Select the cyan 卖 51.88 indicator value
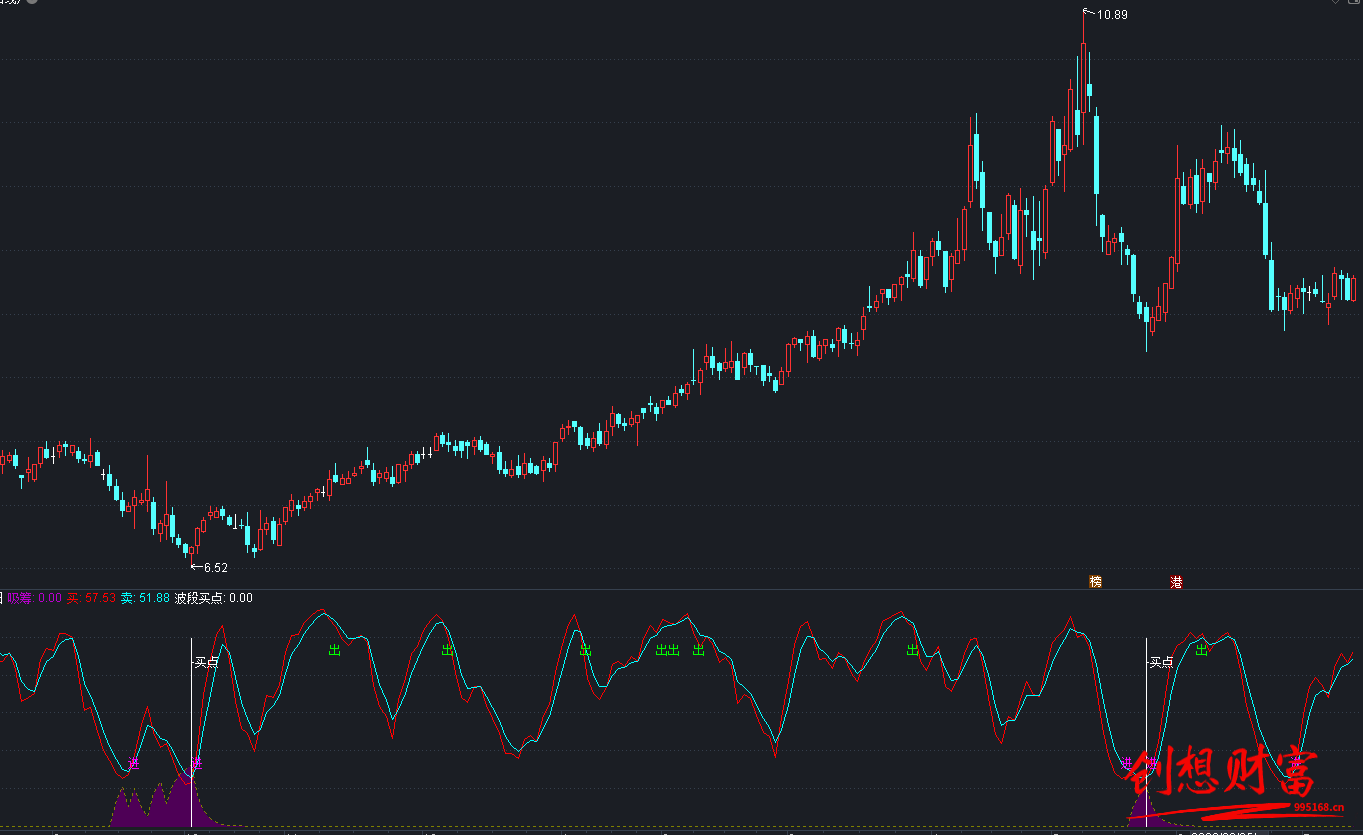1363x835 pixels. point(145,598)
